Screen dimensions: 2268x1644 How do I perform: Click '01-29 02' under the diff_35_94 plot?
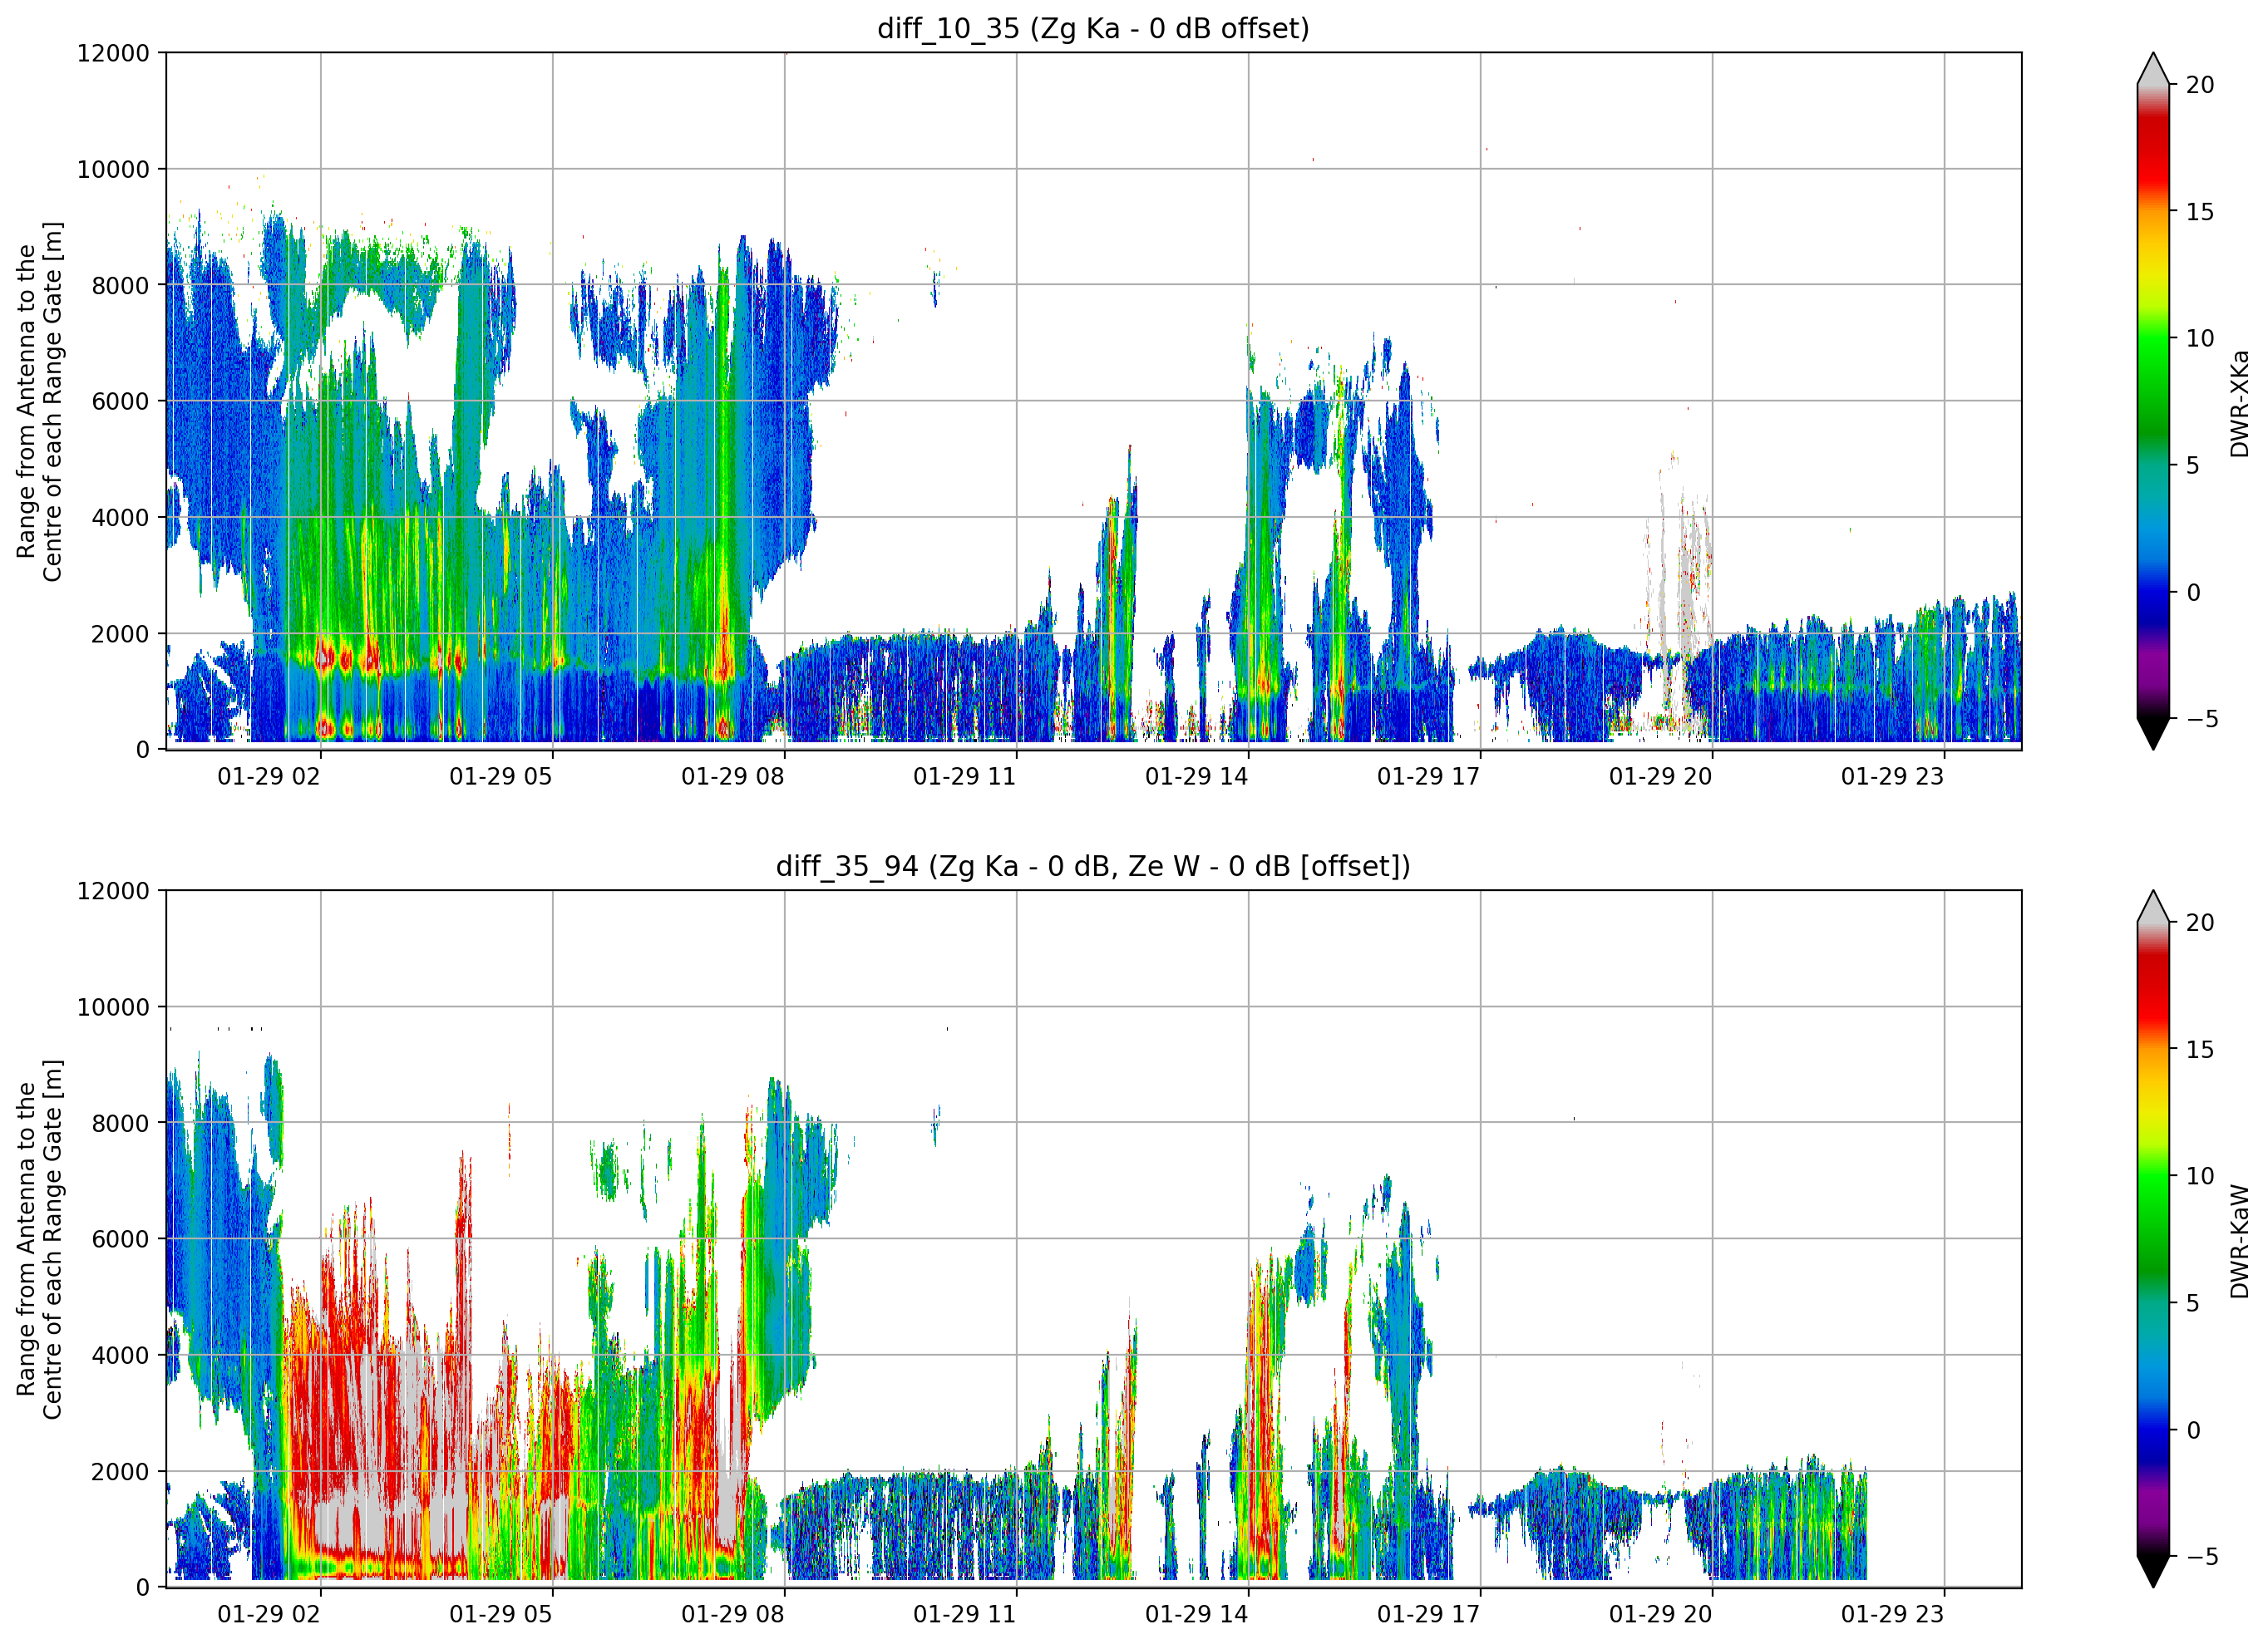tap(269, 1615)
